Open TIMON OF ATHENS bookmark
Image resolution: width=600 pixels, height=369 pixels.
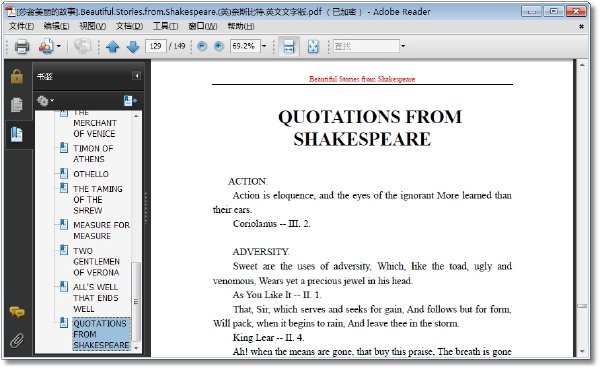[93, 153]
